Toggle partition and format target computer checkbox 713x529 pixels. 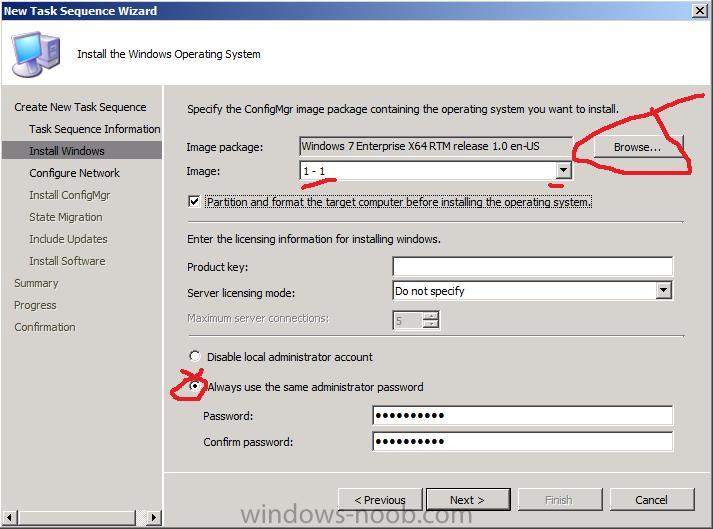(x=194, y=201)
